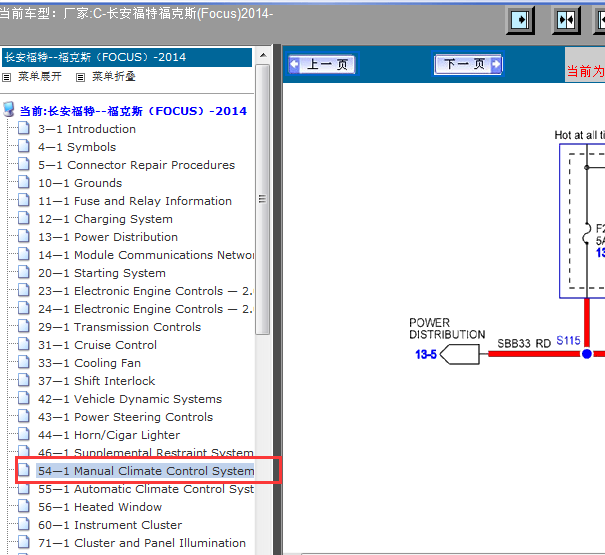Open 10—1 Grounds entry
This screenshot has width=605, height=555.
(80, 183)
